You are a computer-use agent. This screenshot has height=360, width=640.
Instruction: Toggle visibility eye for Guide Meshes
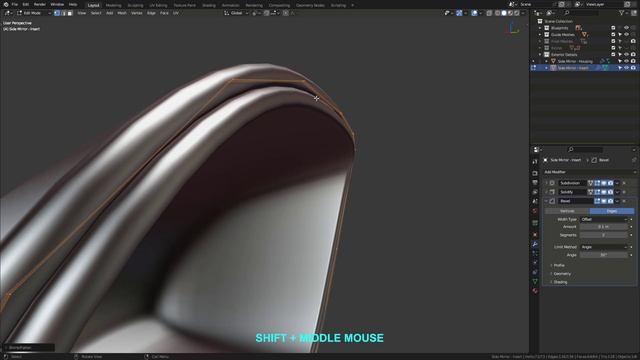tap(626, 34)
